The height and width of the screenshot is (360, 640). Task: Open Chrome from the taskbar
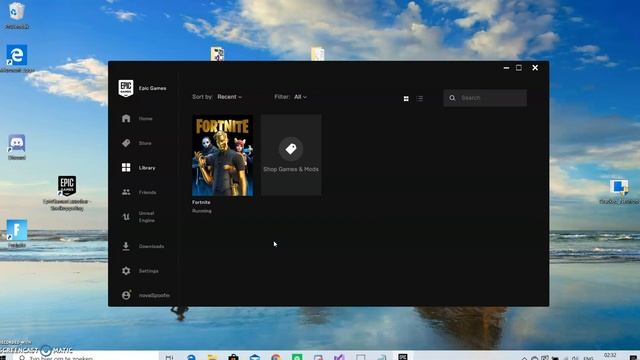click(x=276, y=357)
